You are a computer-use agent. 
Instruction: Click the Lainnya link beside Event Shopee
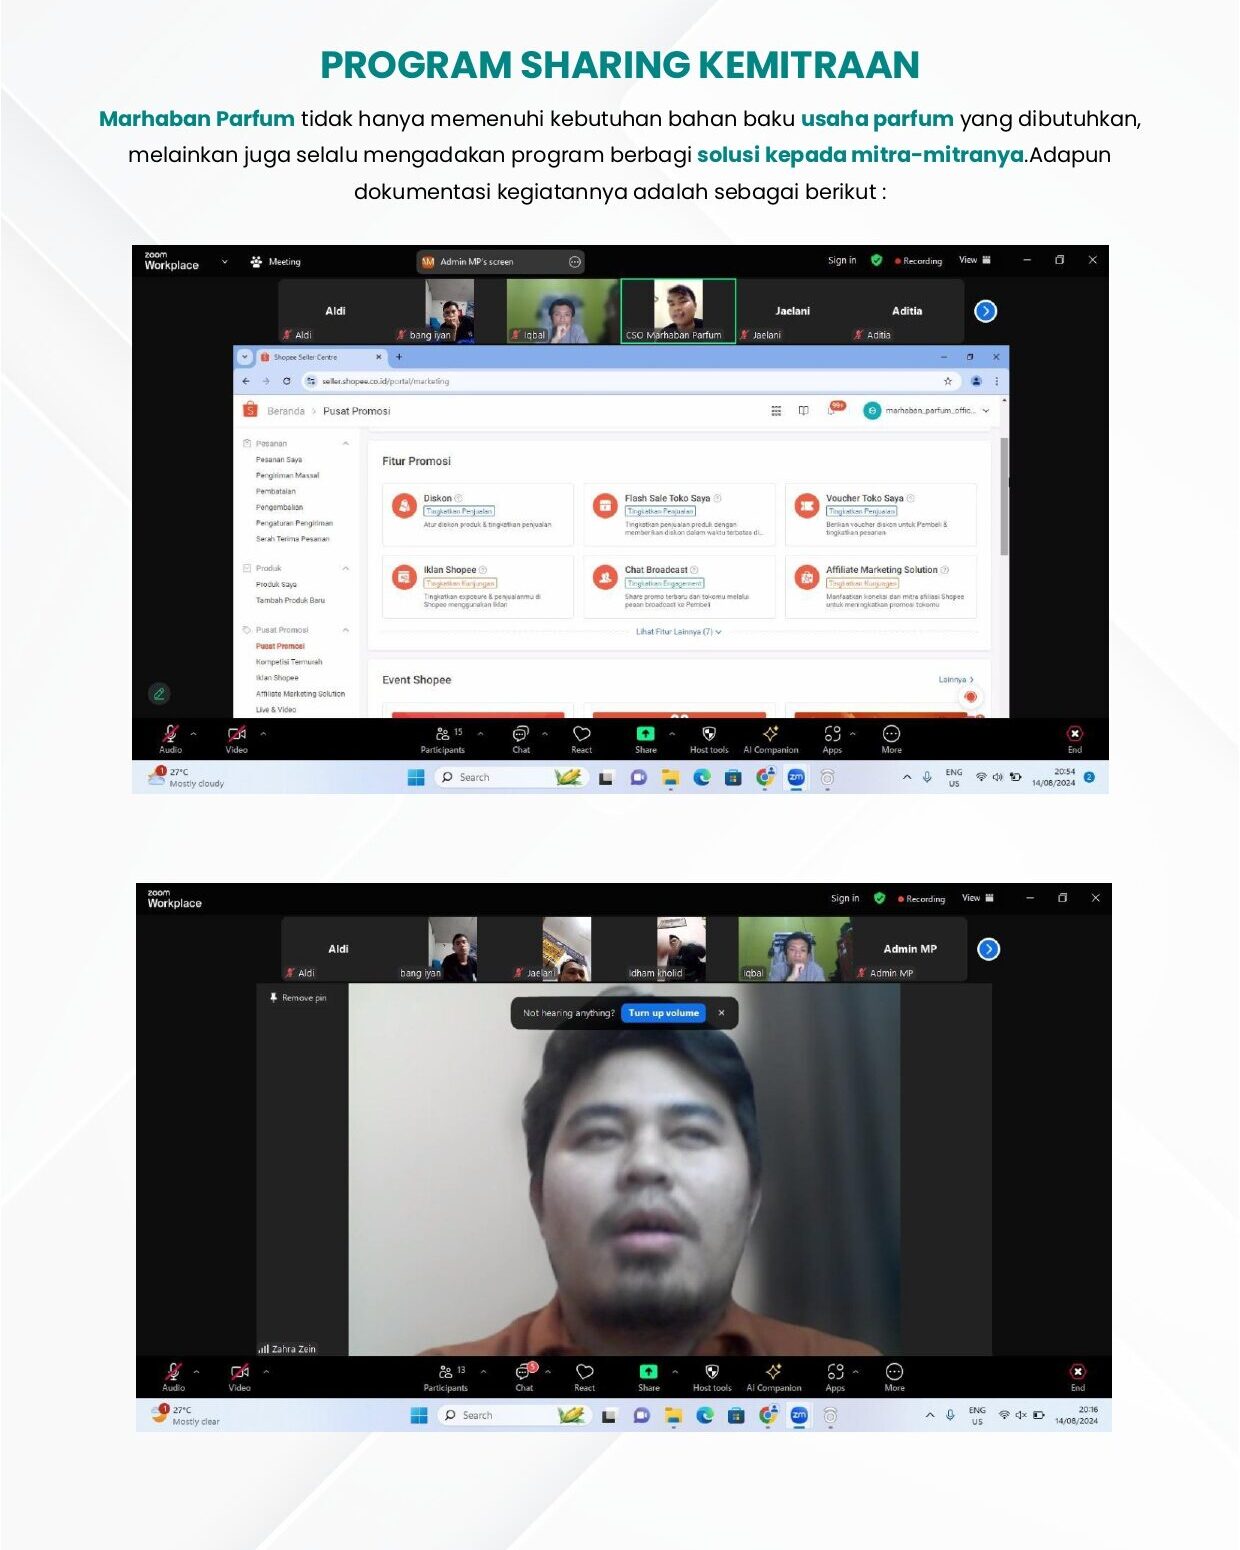(x=955, y=680)
